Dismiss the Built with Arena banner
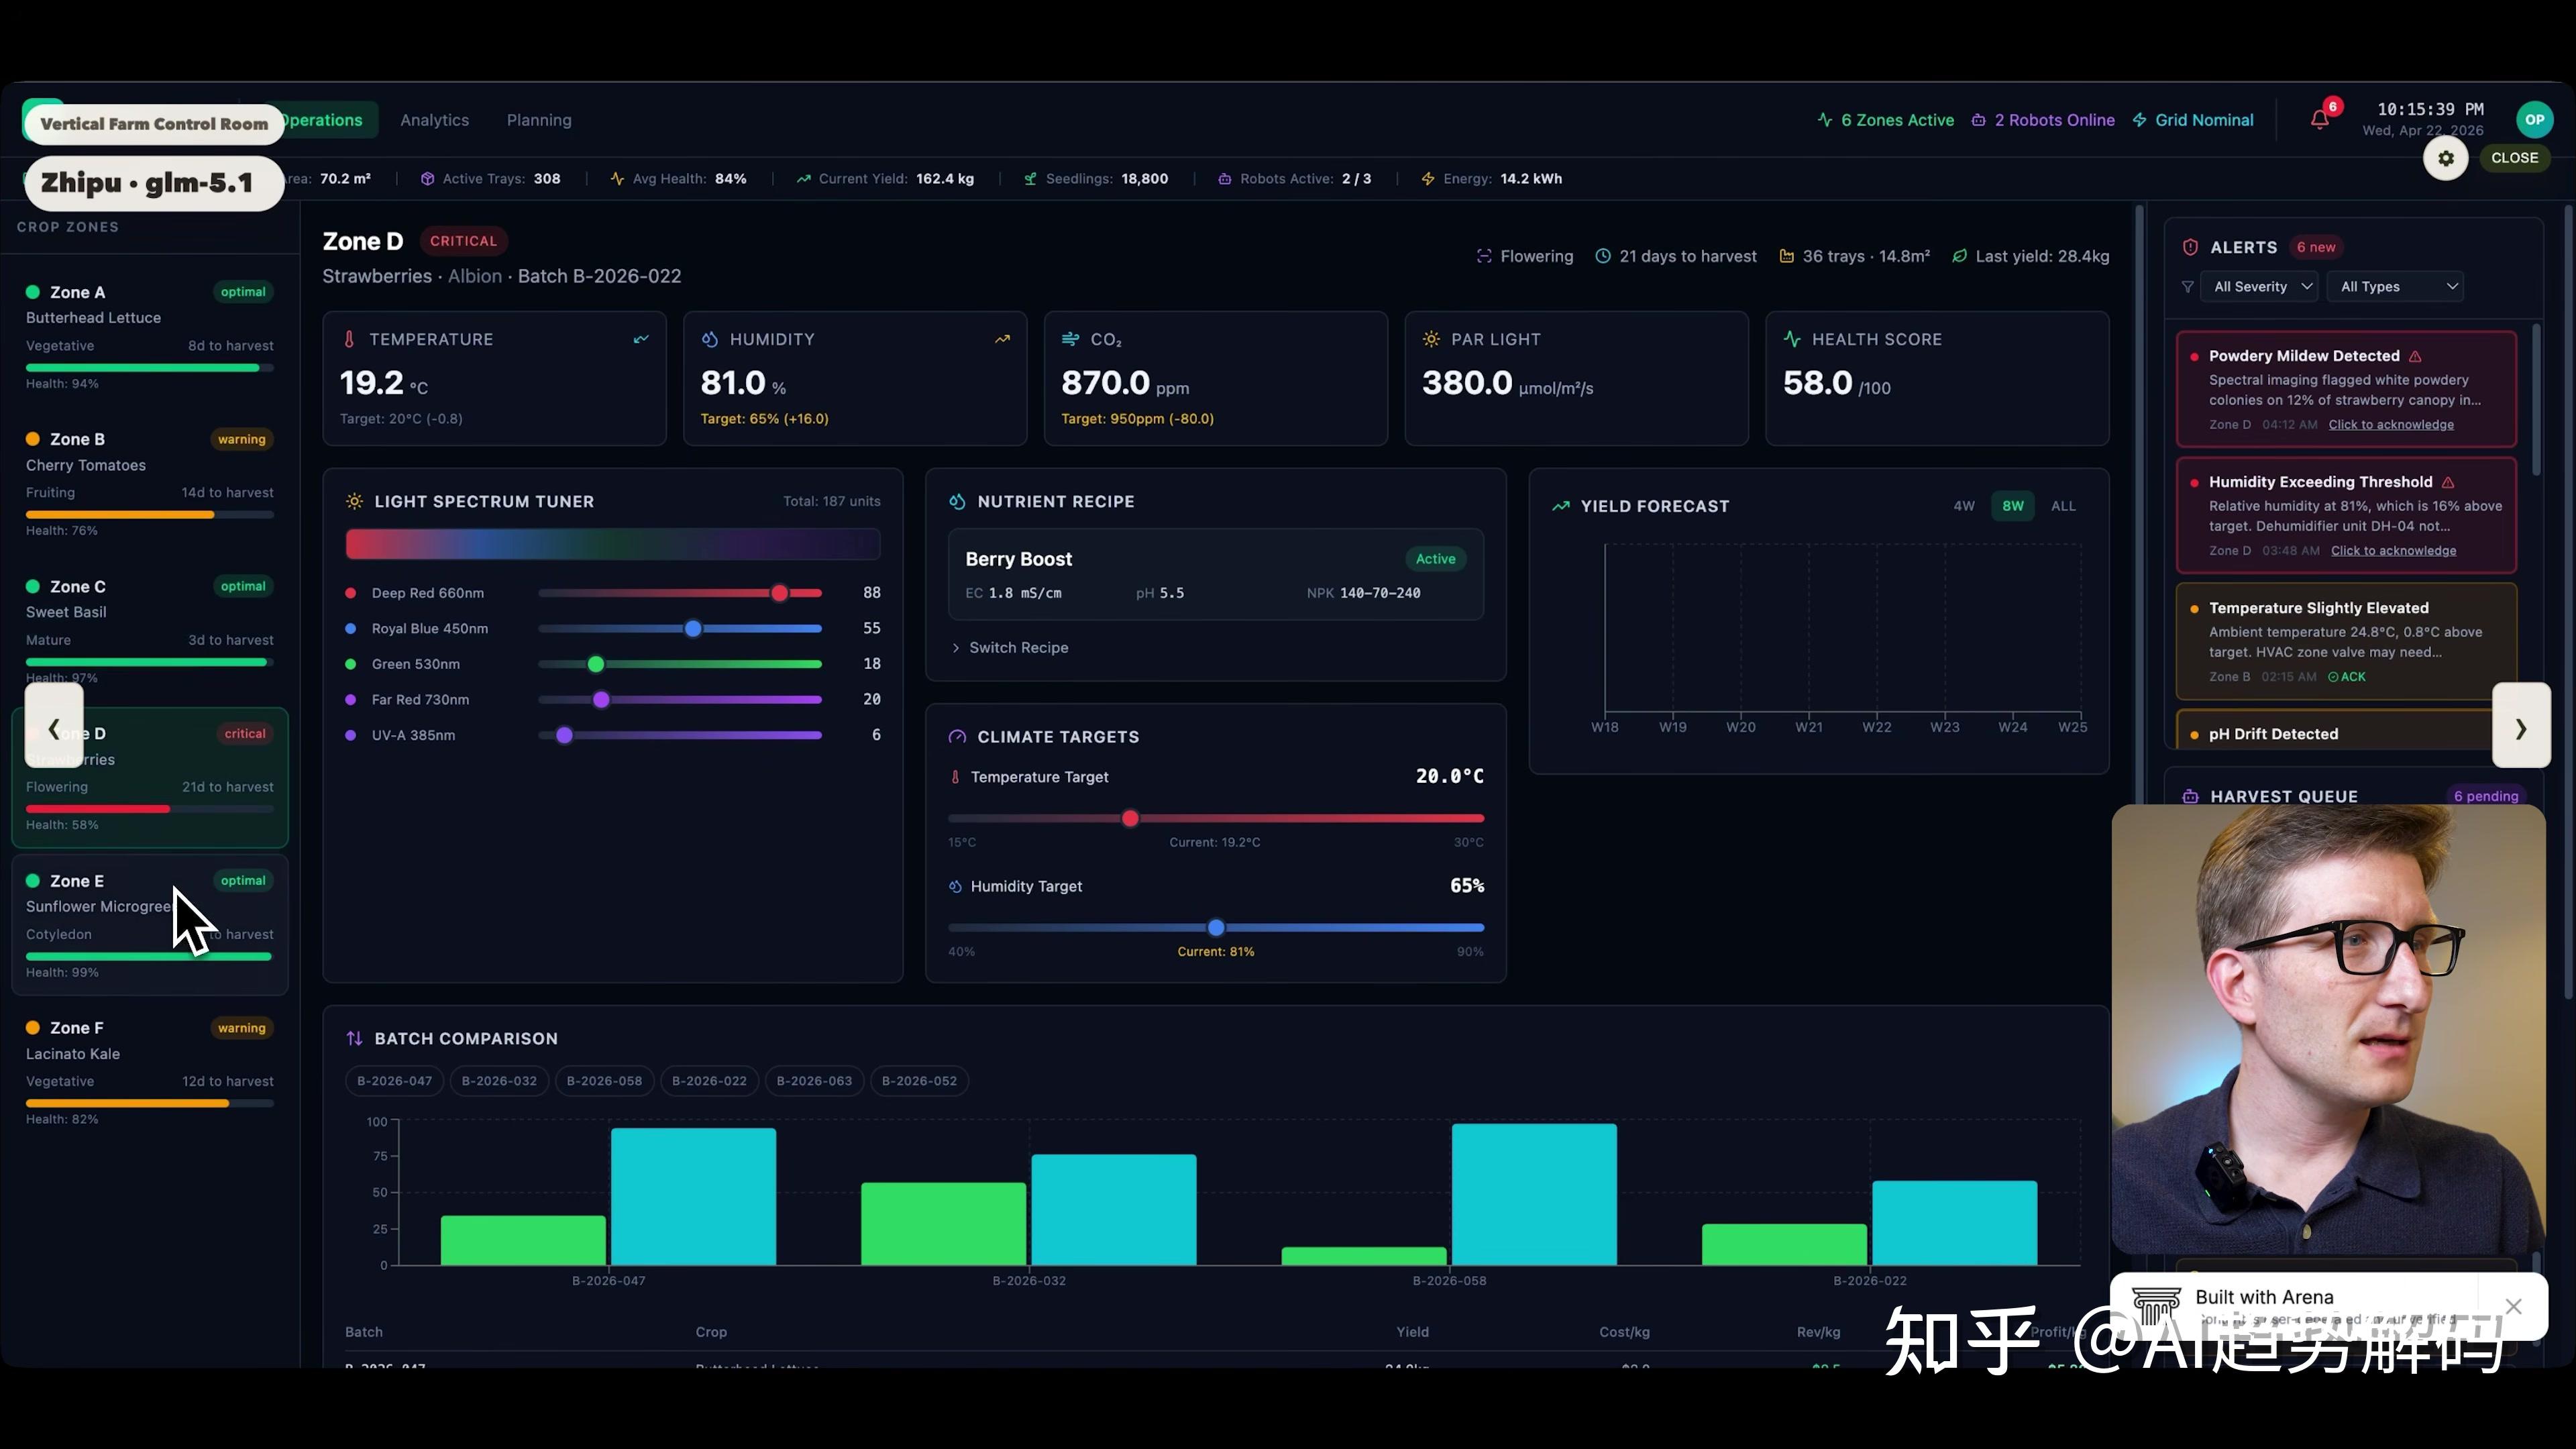Screen dimensions: 2576x1449 pyautogui.click(x=2513, y=1306)
